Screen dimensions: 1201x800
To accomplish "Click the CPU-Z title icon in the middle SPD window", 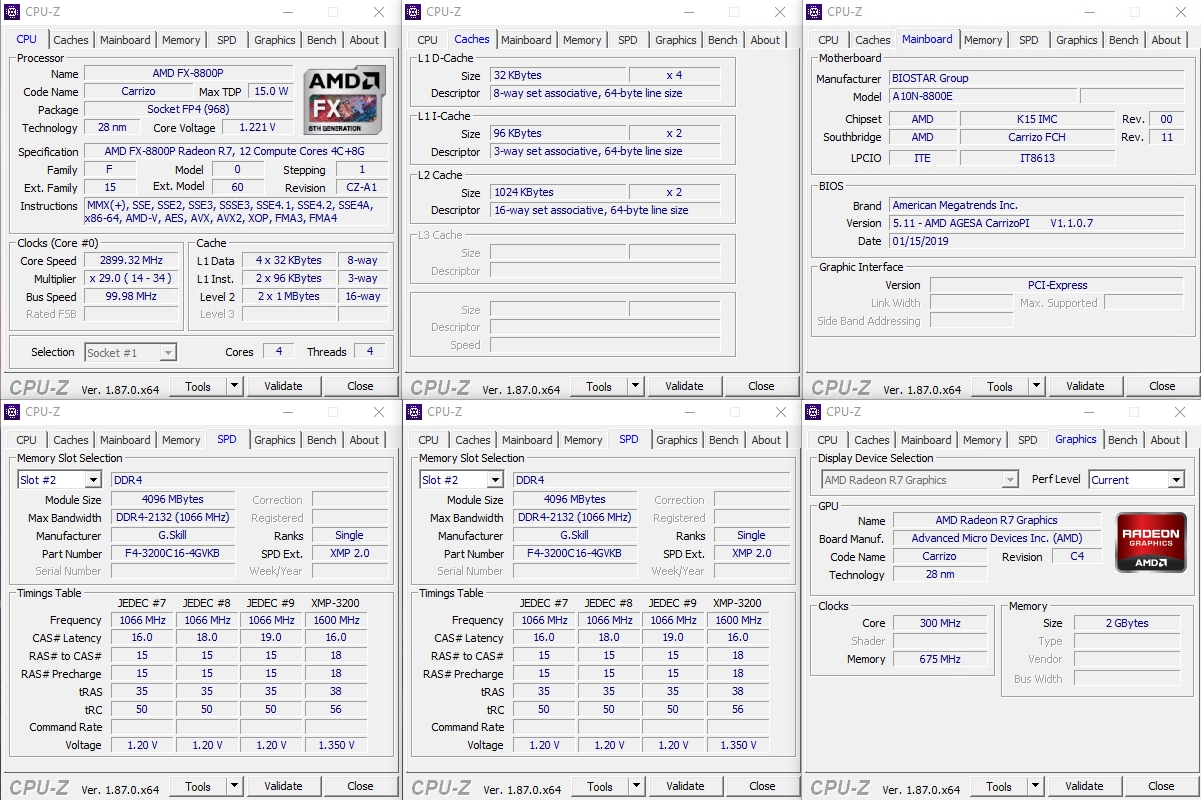I will 413,412.
